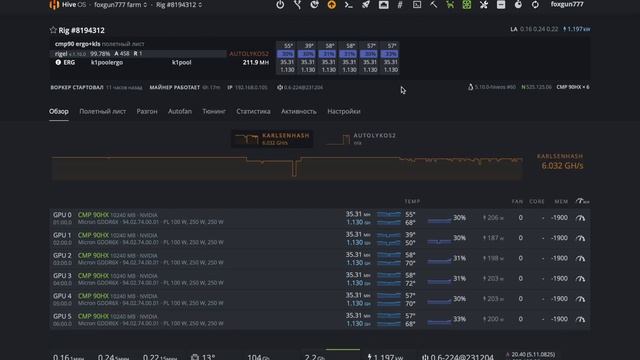The width and height of the screenshot is (640, 360).
Task: Click the white card icon beside tools
Action: pyautogui.click(x=501, y=4)
